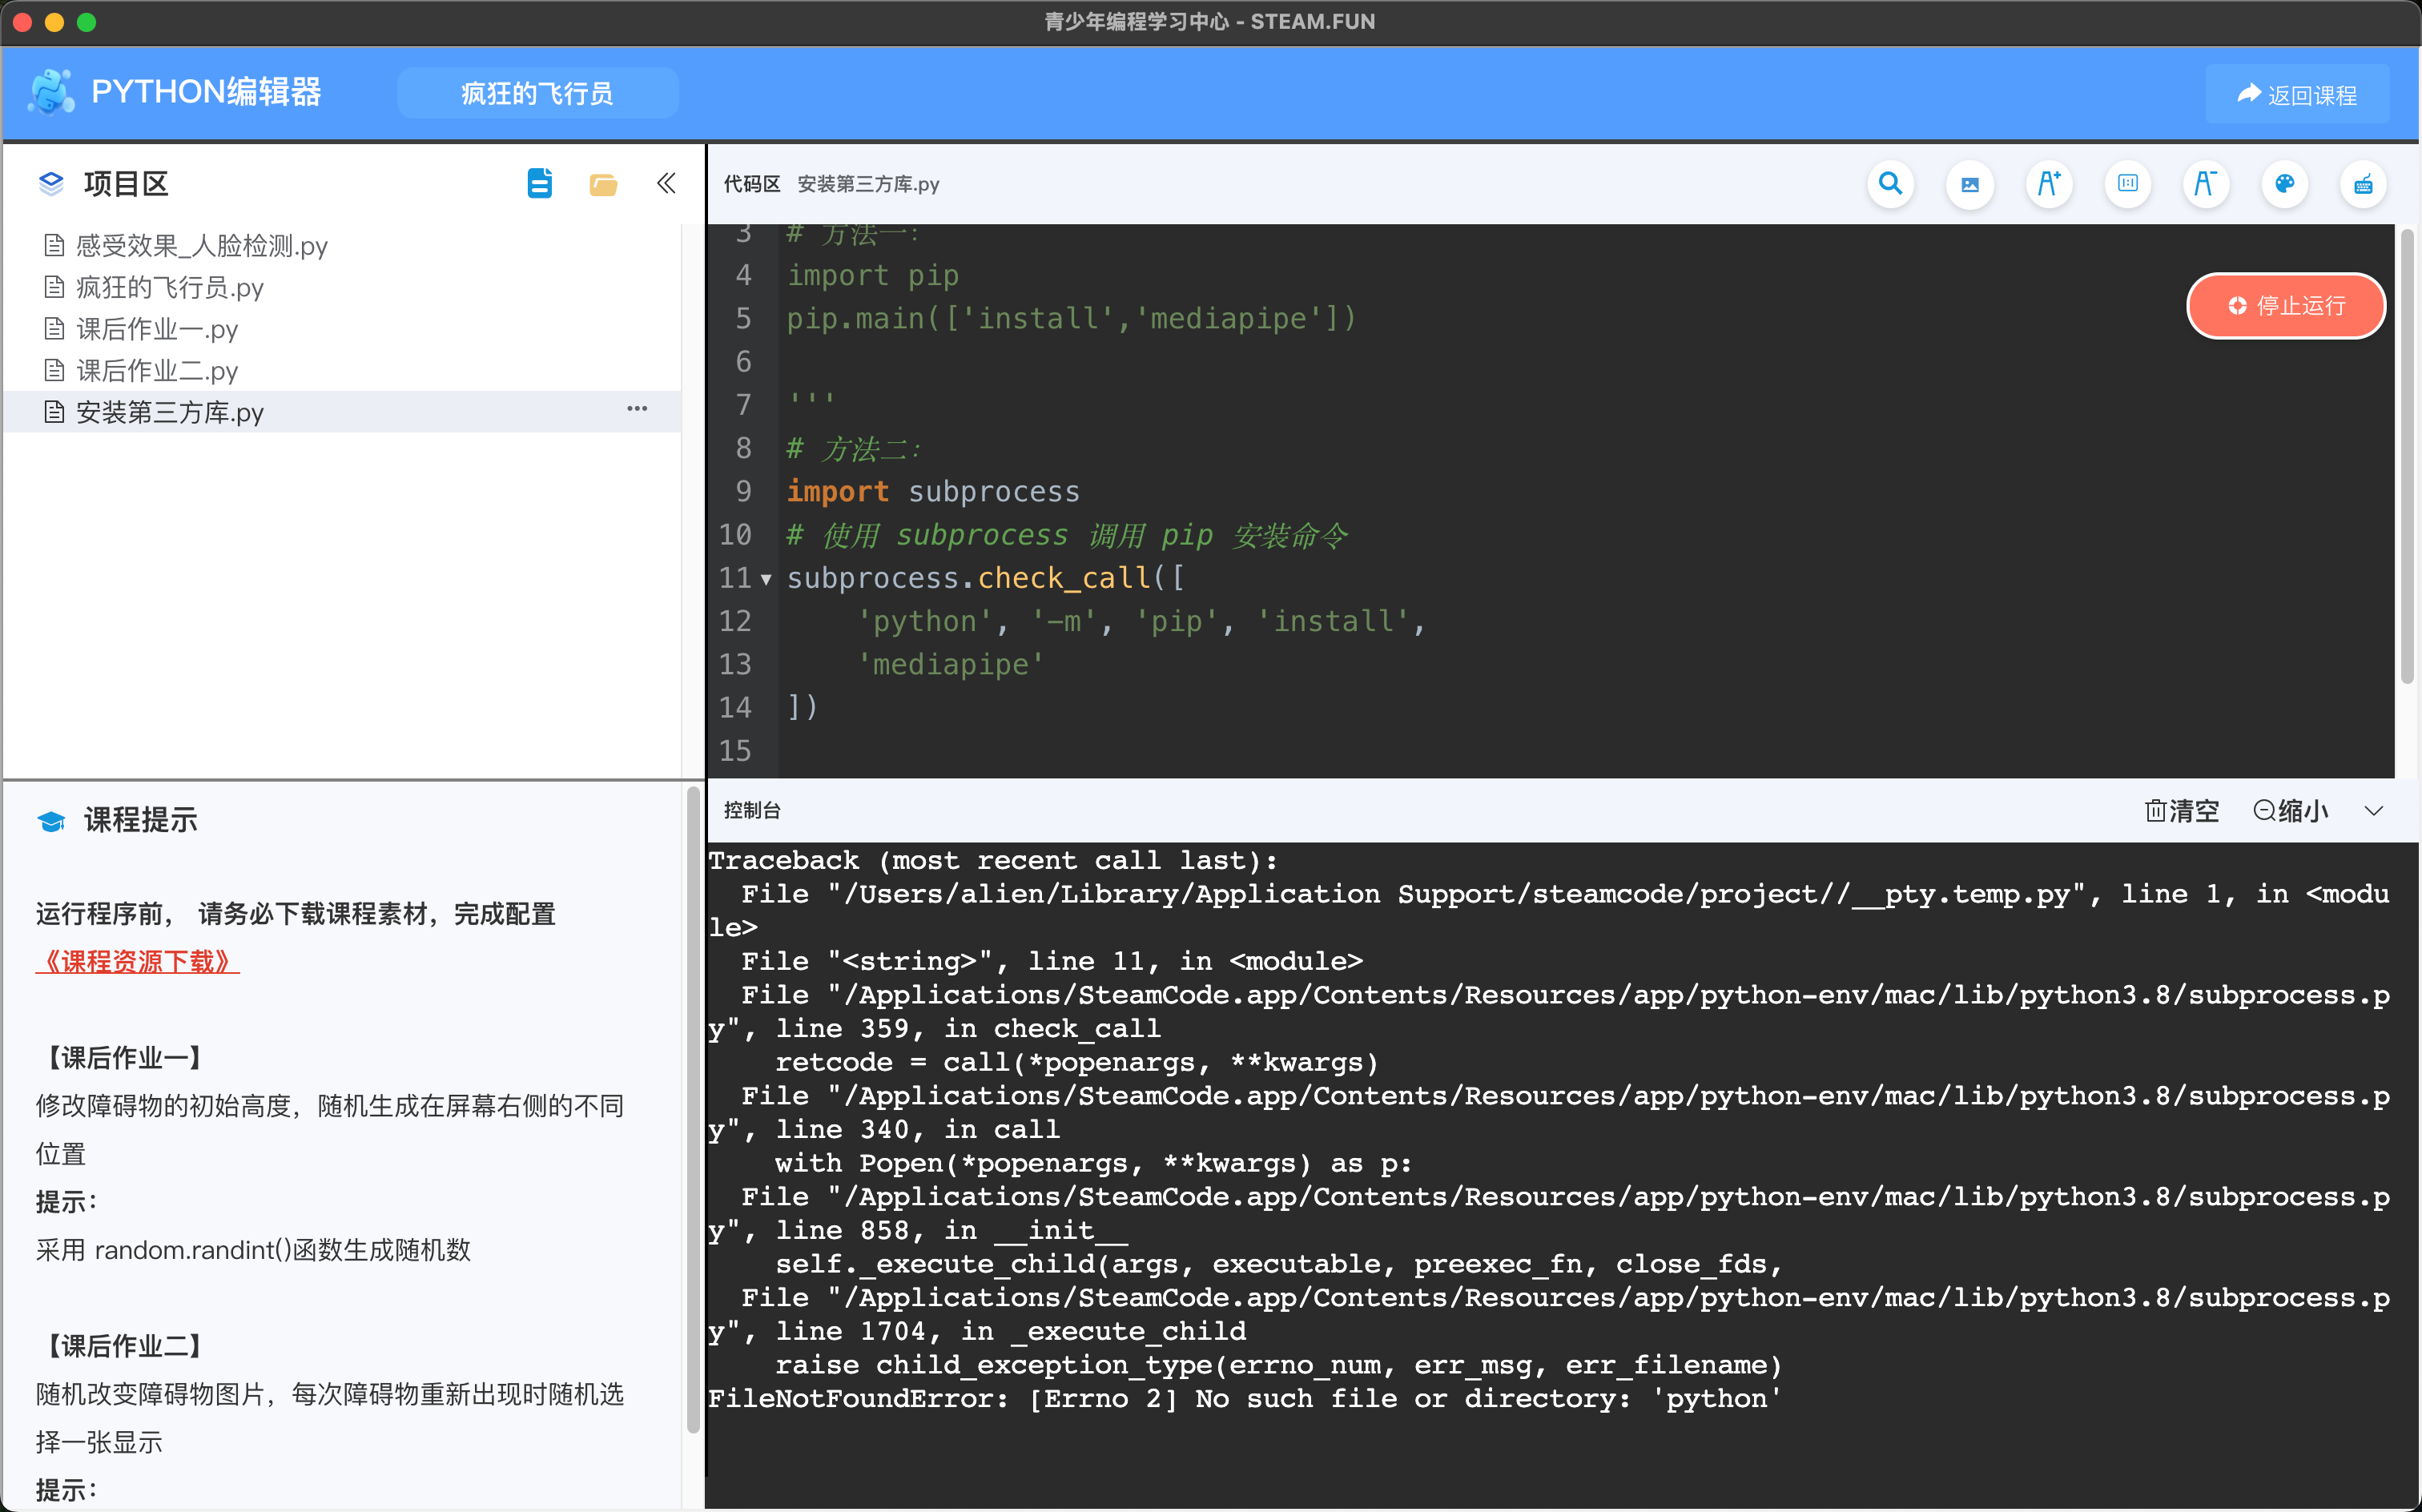Viewport: 2422px width, 1512px height.
Task: Collapse the console with the chevron arrow
Action: [x=2374, y=811]
